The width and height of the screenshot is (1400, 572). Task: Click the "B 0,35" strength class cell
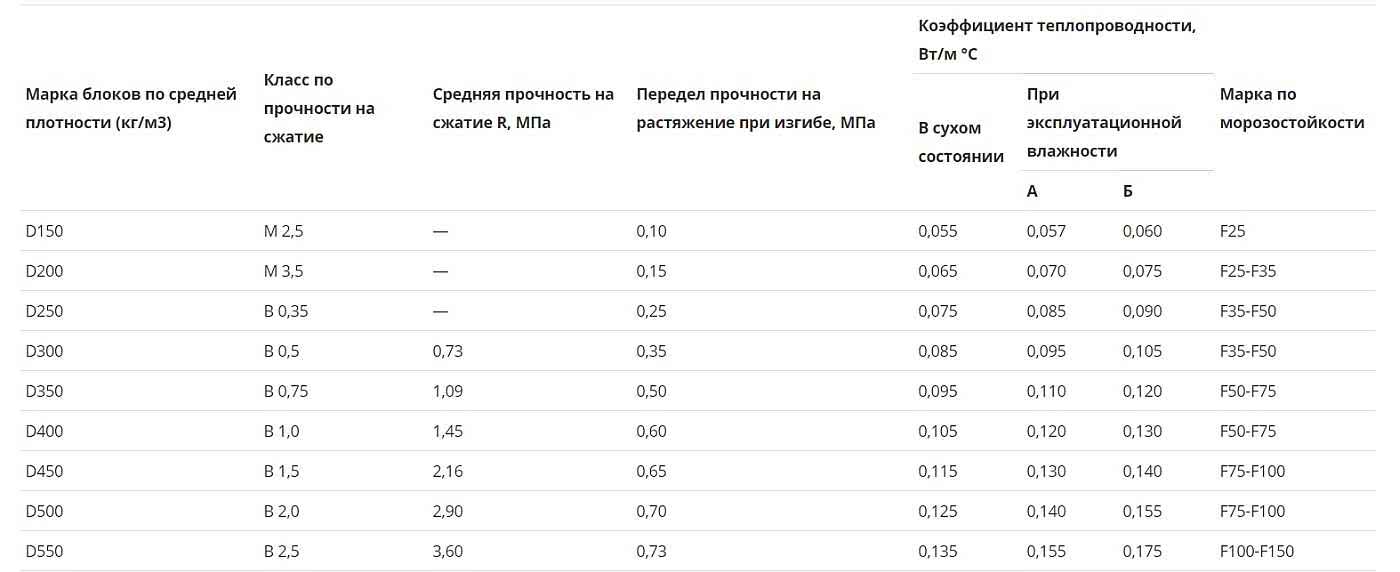click(x=286, y=311)
